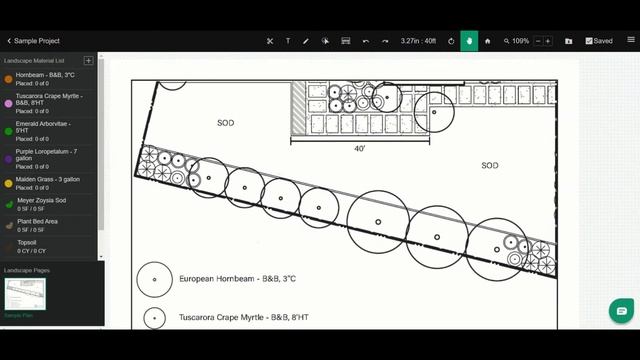Select the pointer click tool

click(x=325, y=41)
